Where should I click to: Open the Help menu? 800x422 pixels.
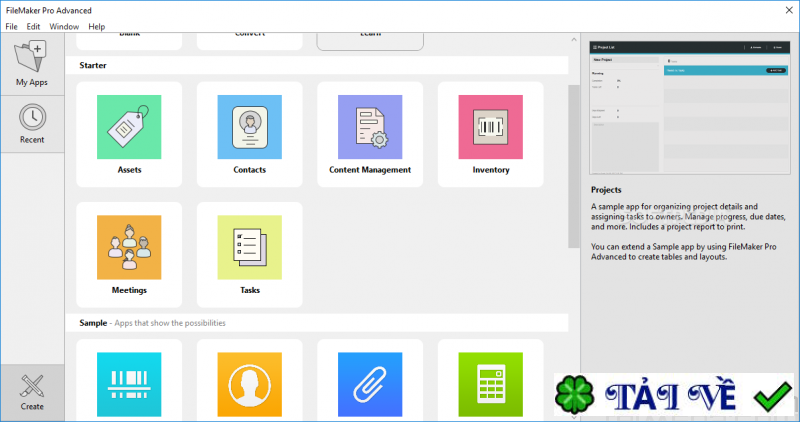tap(96, 27)
